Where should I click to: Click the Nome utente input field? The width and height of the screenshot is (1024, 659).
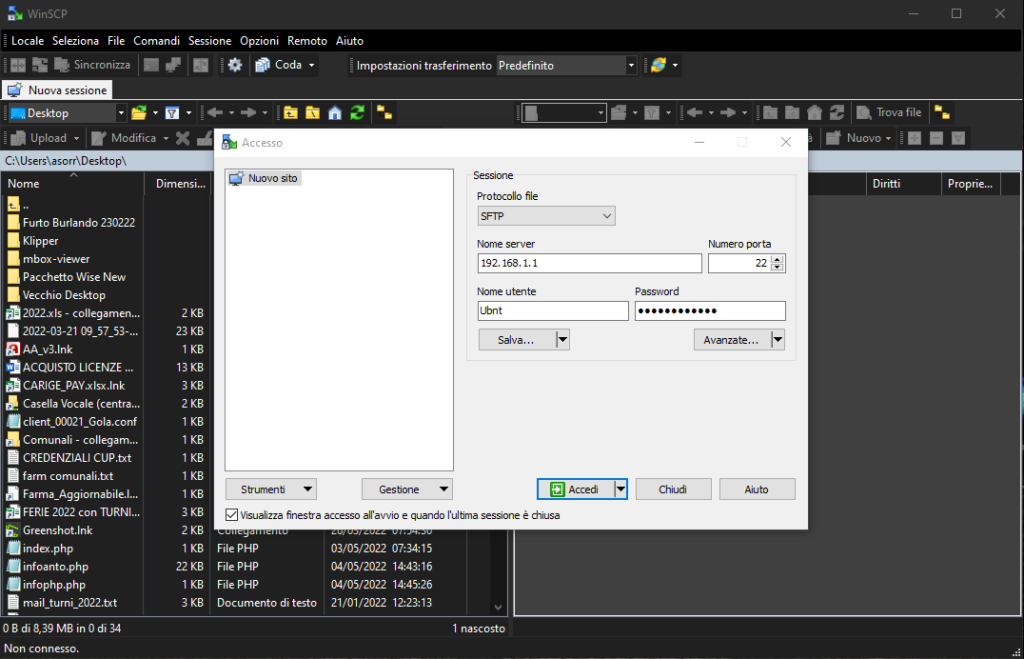[x=552, y=311]
